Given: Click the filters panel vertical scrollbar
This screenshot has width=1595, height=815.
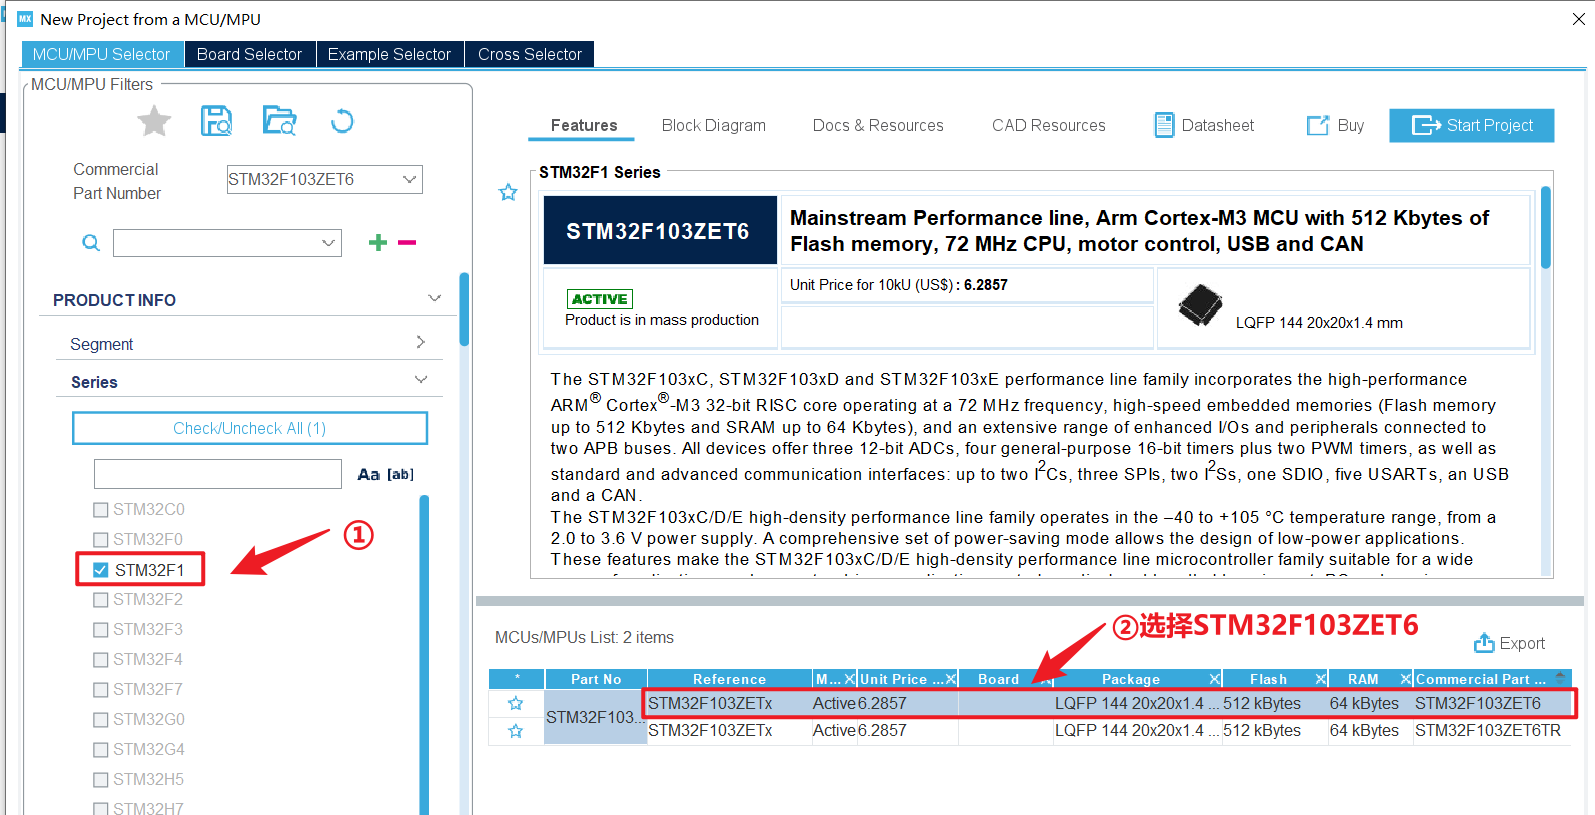Looking at the screenshot, I should pyautogui.click(x=464, y=309).
